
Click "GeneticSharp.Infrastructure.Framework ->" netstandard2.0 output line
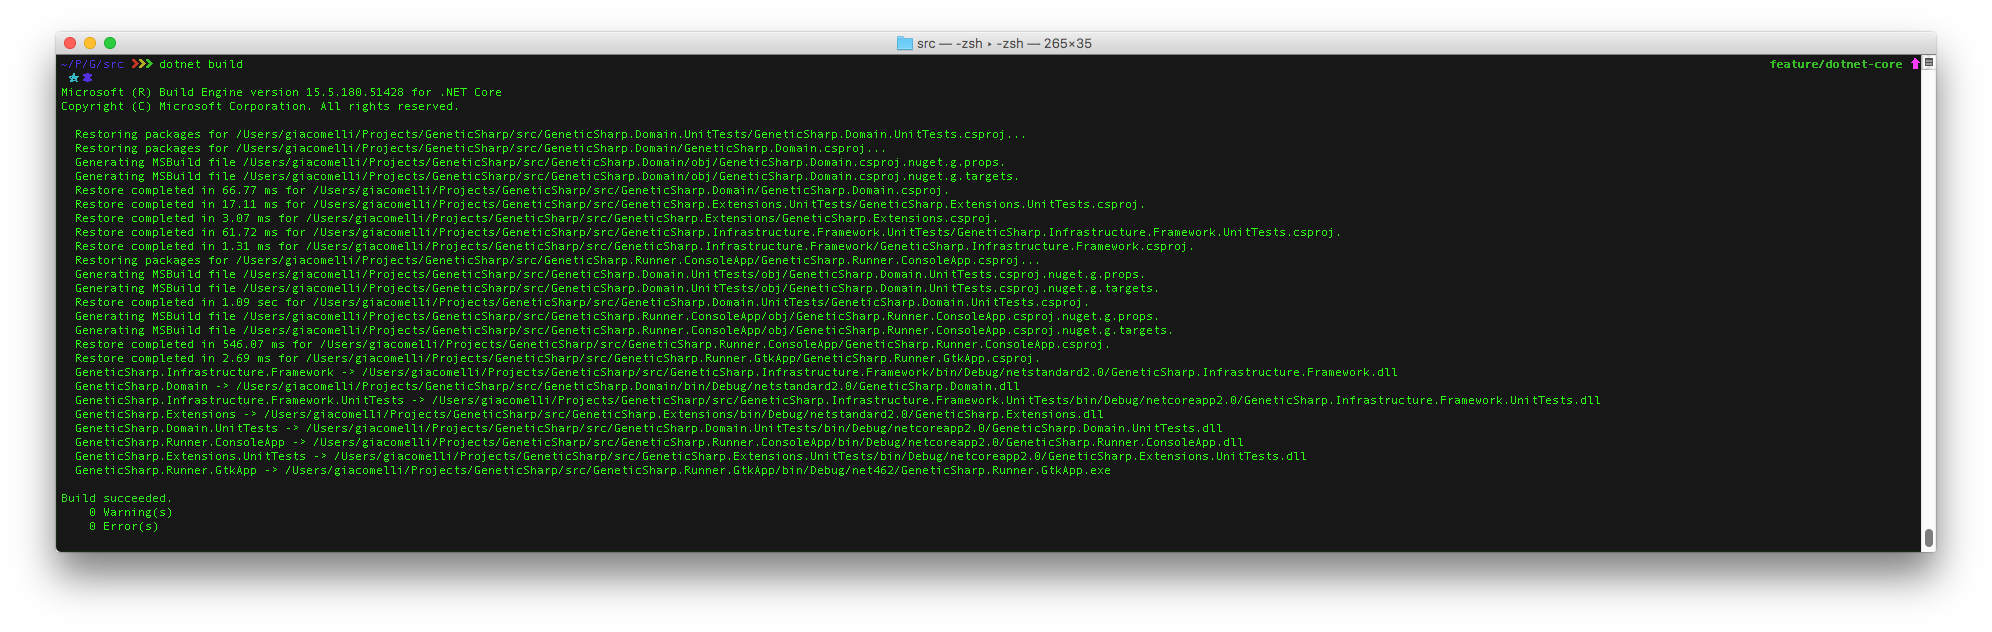coord(736,372)
